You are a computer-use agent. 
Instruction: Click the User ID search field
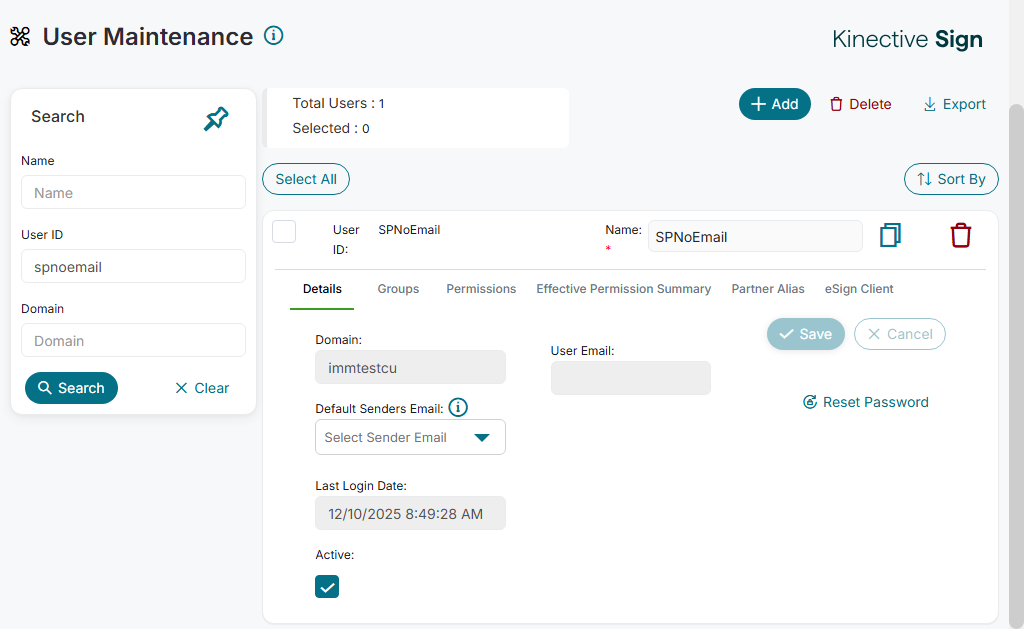pyautogui.click(x=133, y=267)
